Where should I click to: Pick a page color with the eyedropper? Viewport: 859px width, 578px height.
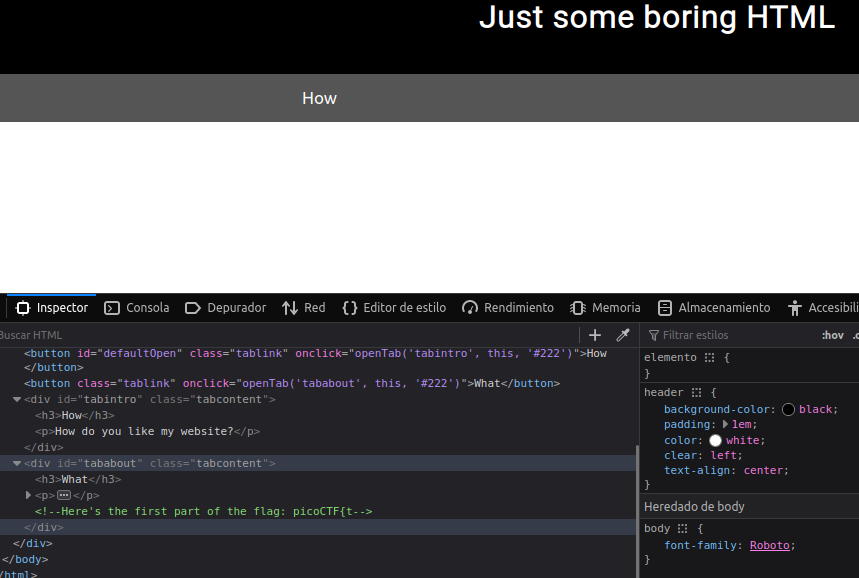click(622, 336)
